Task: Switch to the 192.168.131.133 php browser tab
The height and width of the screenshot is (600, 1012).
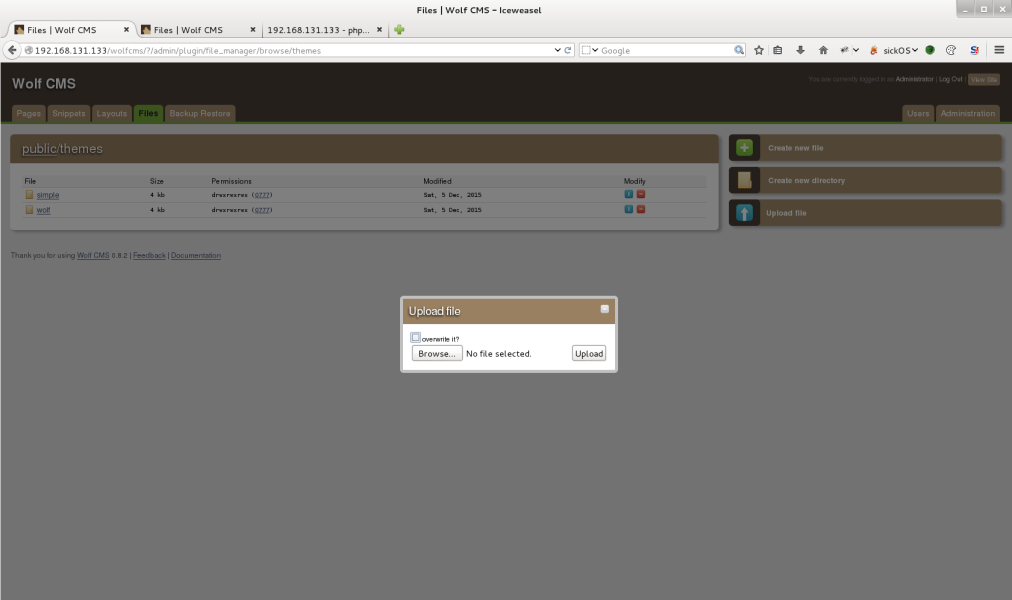Action: click(x=318, y=30)
